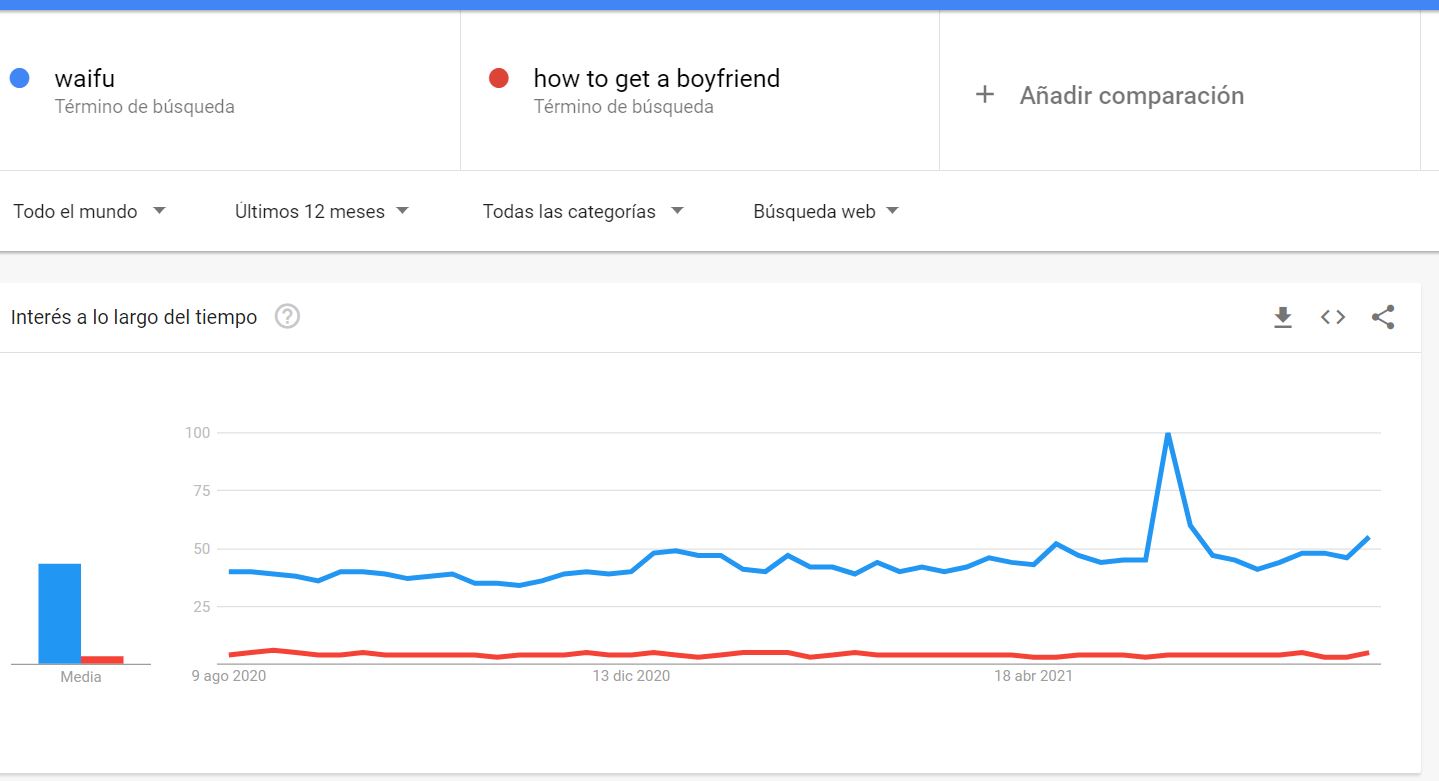This screenshot has width=1439, height=781.
Task: Download the interest over time chart data
Action: [x=1283, y=318]
